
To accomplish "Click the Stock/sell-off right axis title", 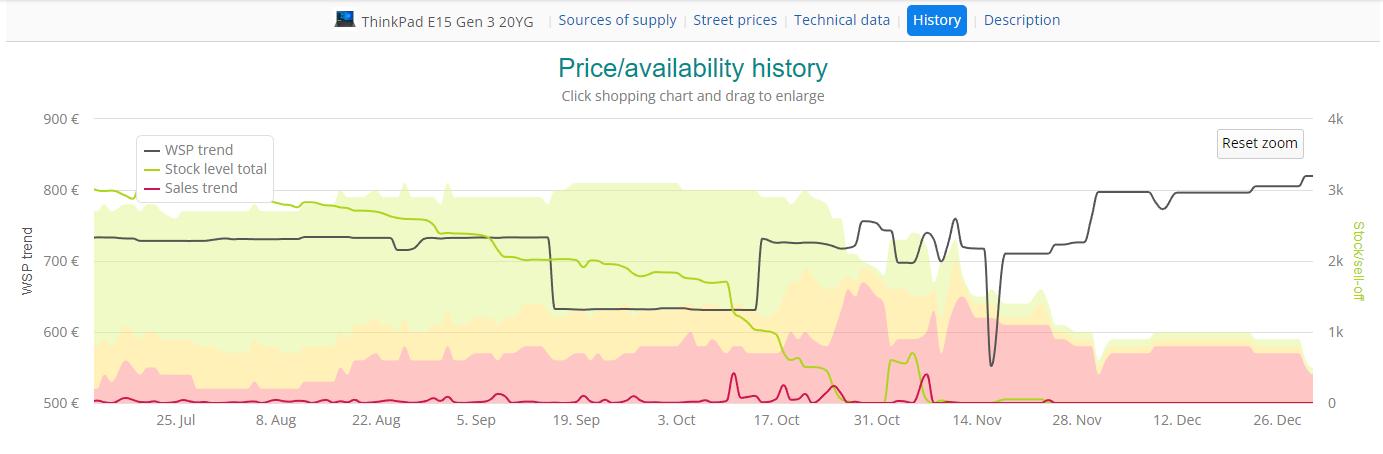I will [1358, 261].
